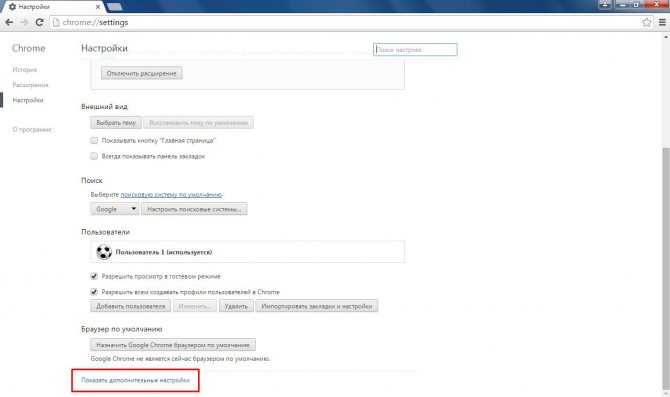
Task: Uncheck Разрешить всем создавать профили пользователей
Action: click(94, 292)
